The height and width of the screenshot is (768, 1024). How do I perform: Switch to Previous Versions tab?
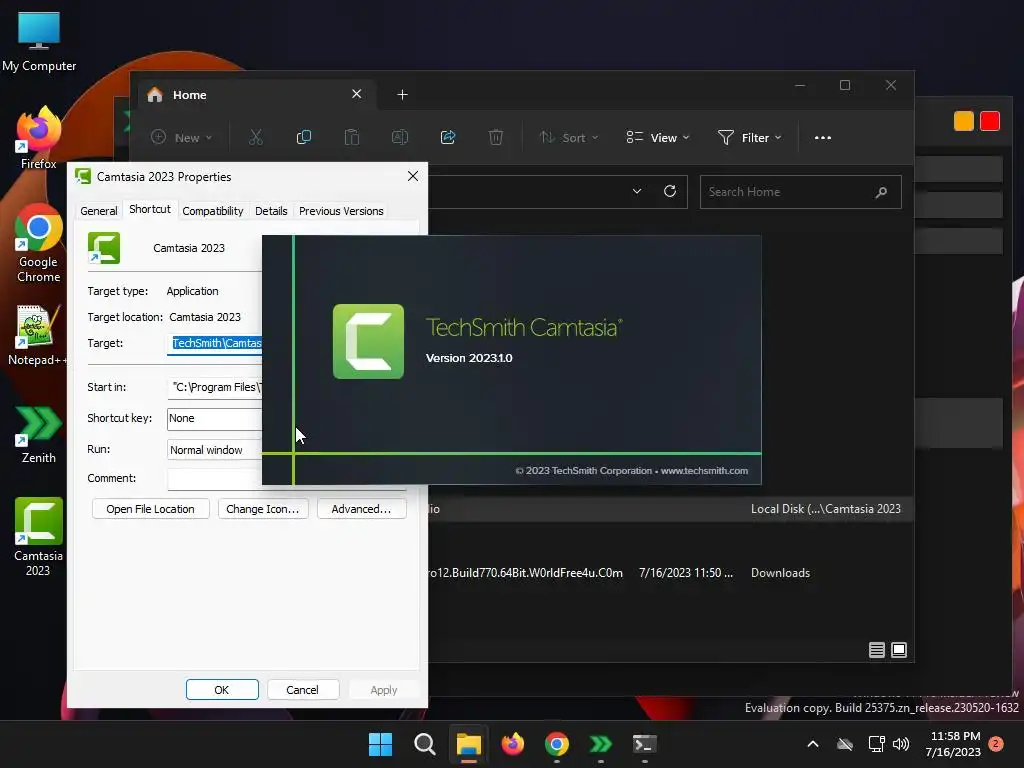341,211
